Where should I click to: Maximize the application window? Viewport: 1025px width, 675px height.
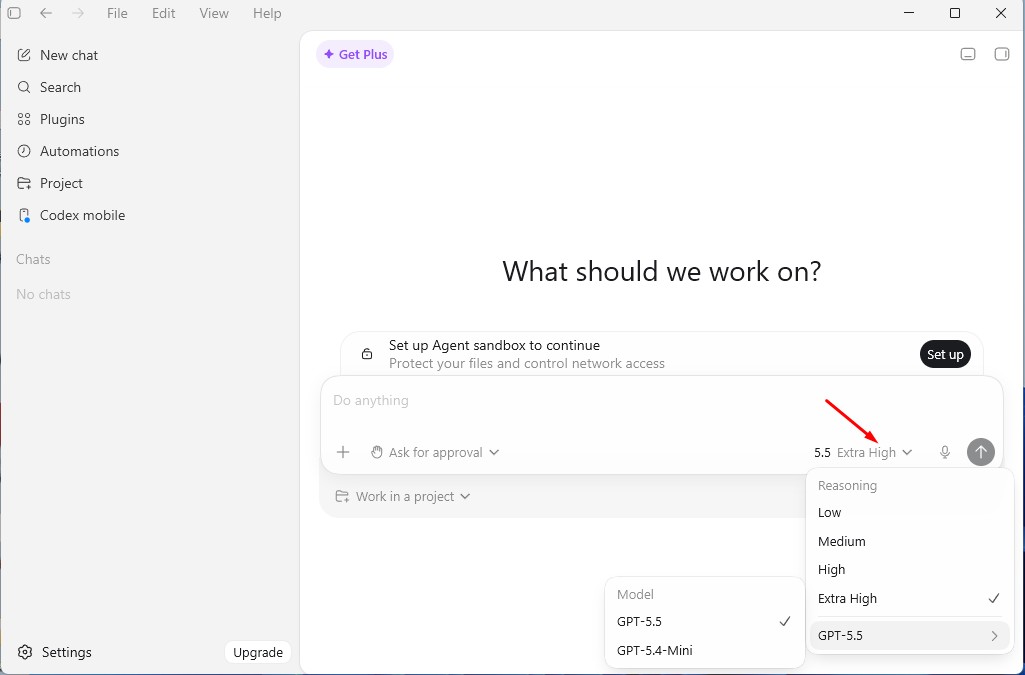point(955,13)
